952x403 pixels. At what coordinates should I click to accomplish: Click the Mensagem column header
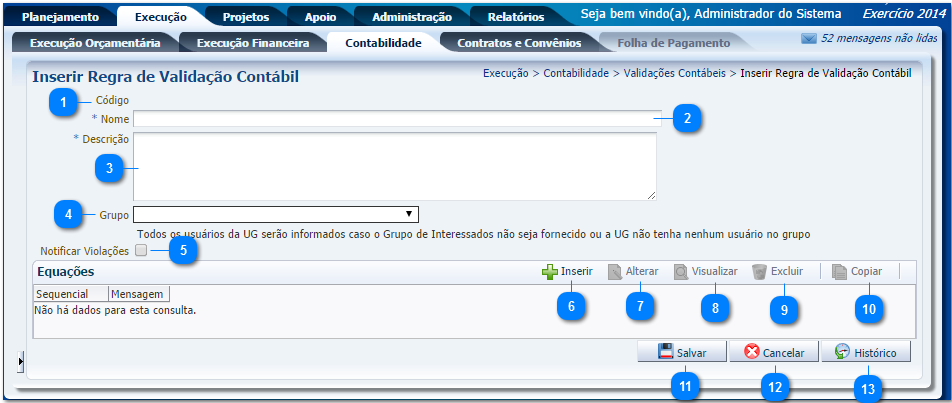click(x=139, y=294)
